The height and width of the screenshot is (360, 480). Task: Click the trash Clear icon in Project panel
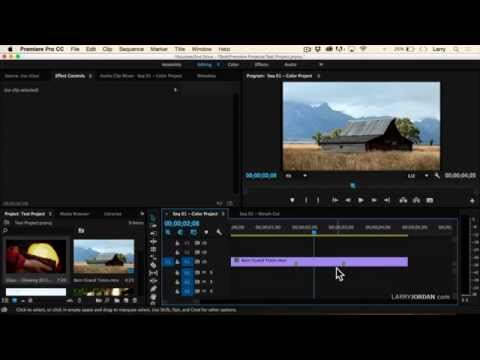tap(135, 300)
